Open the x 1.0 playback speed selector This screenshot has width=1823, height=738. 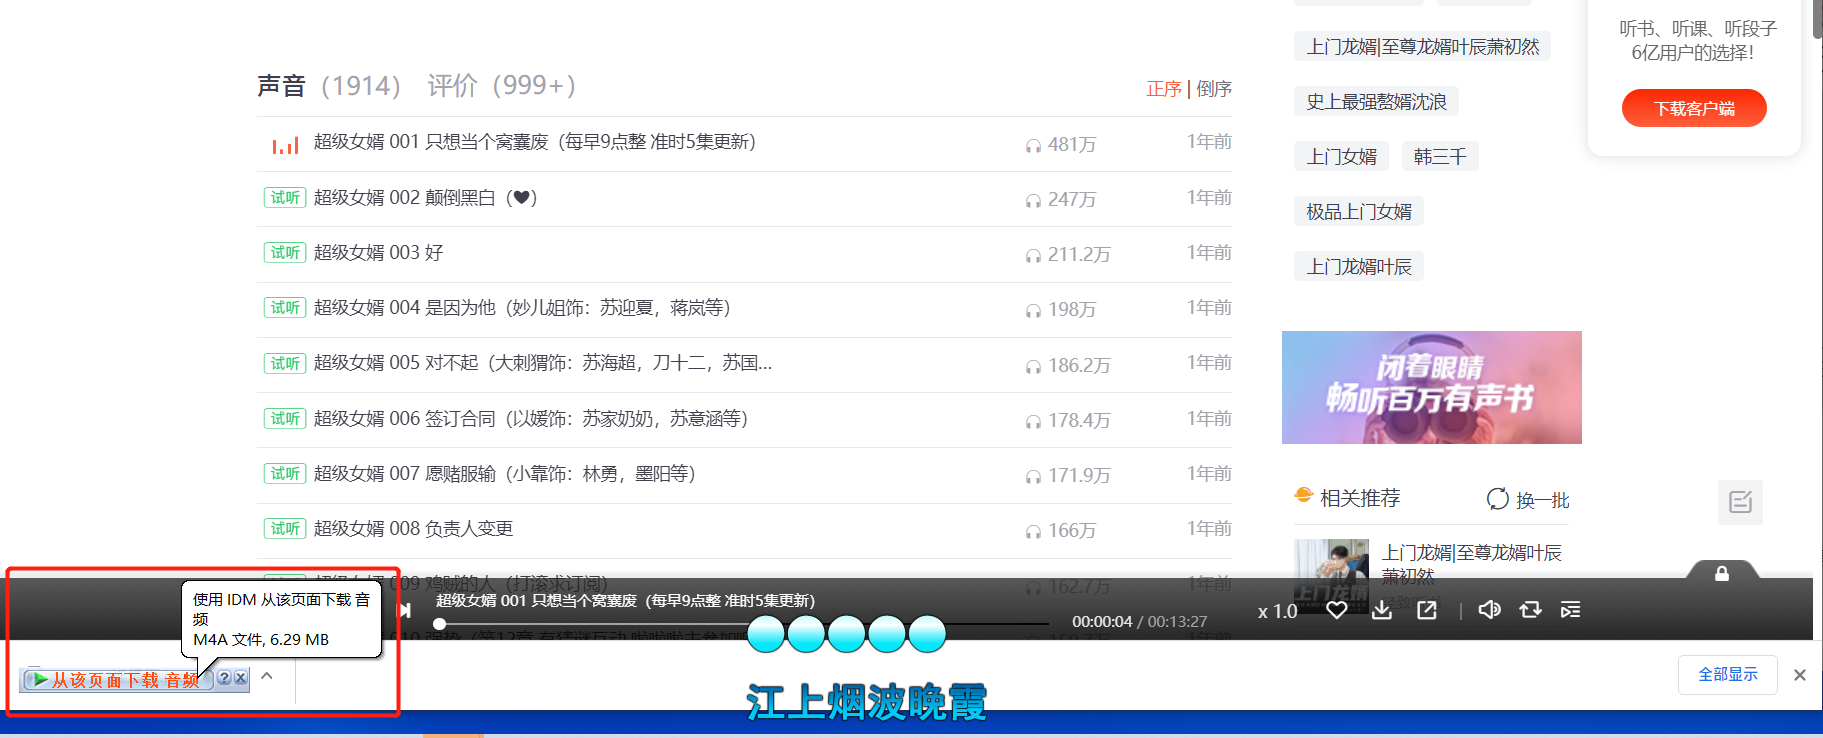click(x=1277, y=611)
